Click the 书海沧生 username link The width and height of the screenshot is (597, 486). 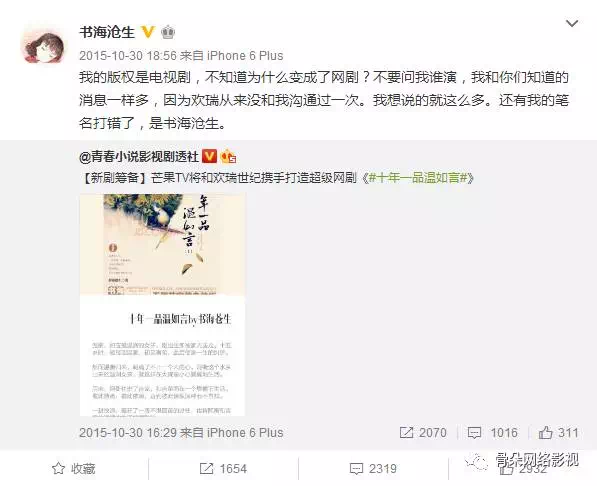(x=107, y=32)
